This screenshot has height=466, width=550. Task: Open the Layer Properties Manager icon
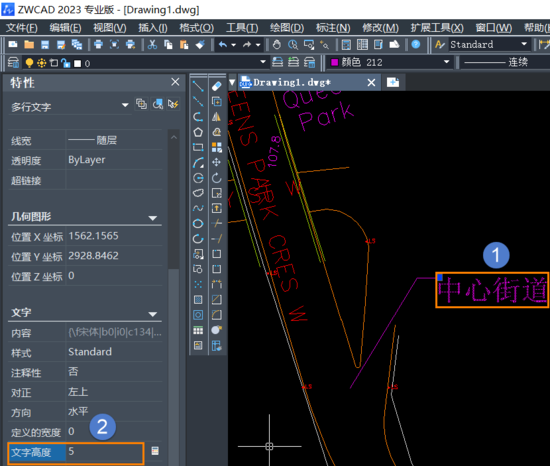pyautogui.click(x=13, y=63)
